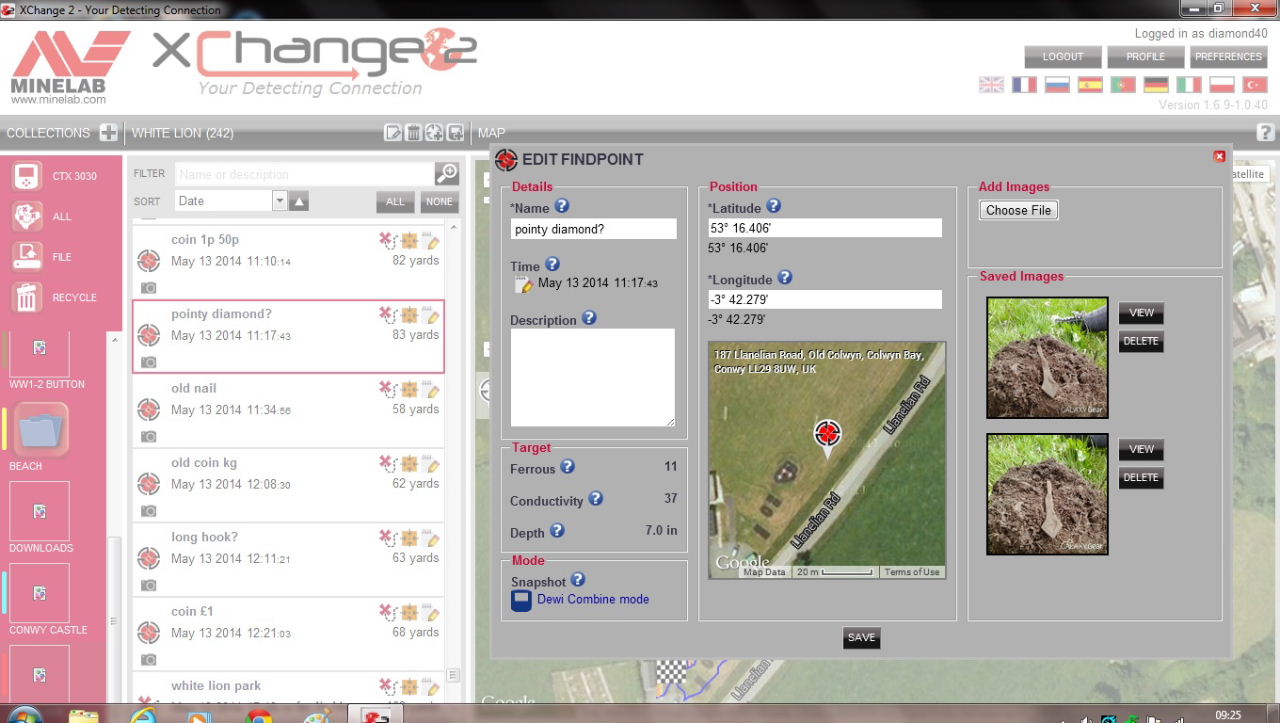Click the filter search magnifier icon

pos(447,173)
